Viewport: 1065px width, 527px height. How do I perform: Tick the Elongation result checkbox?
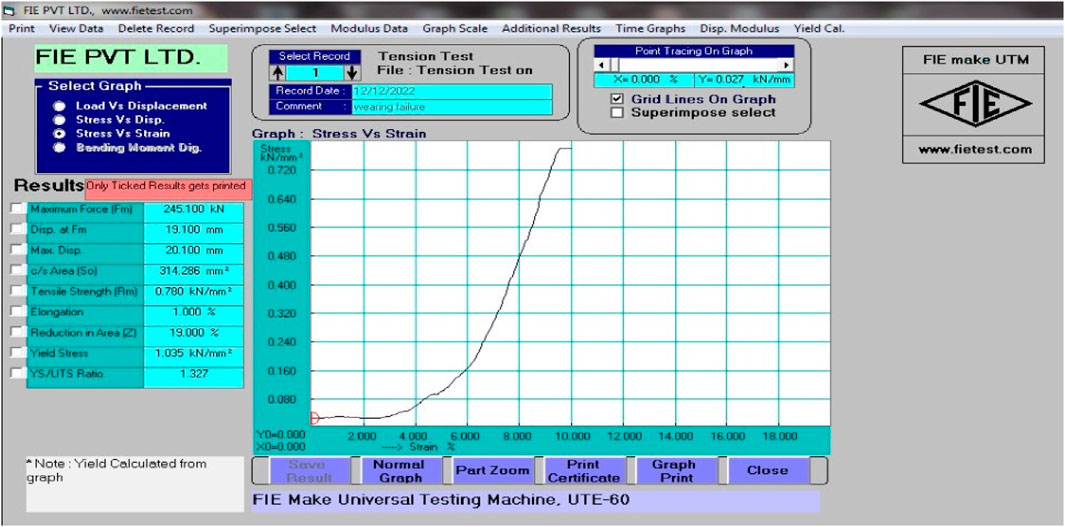tap(17, 312)
